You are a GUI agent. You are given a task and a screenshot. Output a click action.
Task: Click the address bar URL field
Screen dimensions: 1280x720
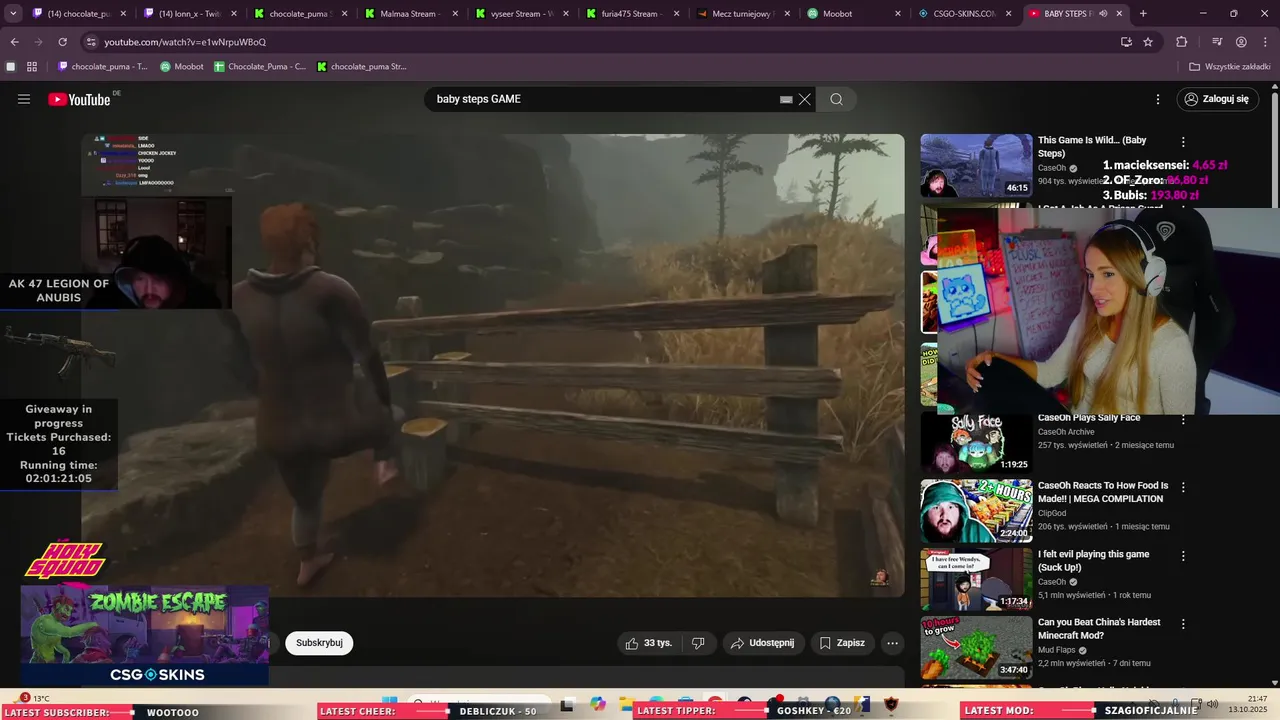600,42
